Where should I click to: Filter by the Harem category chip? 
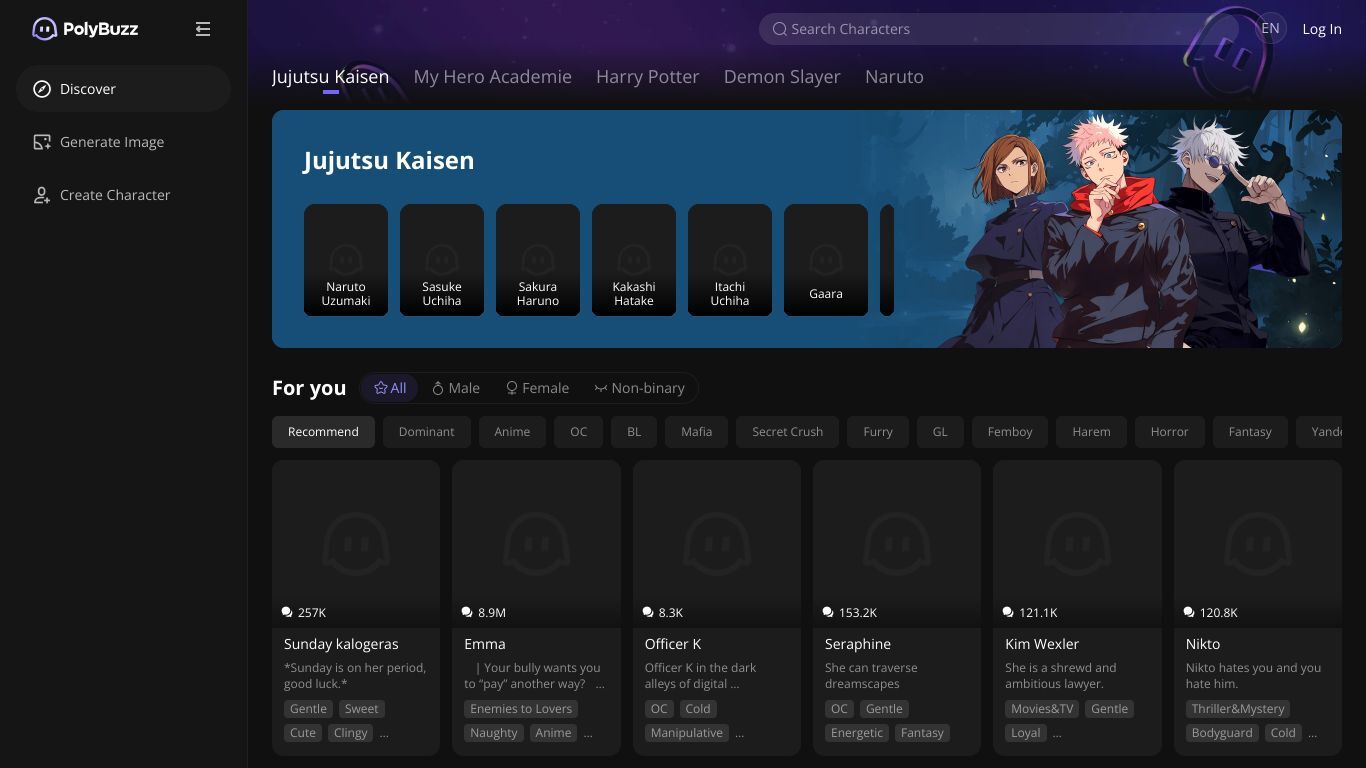(1091, 432)
